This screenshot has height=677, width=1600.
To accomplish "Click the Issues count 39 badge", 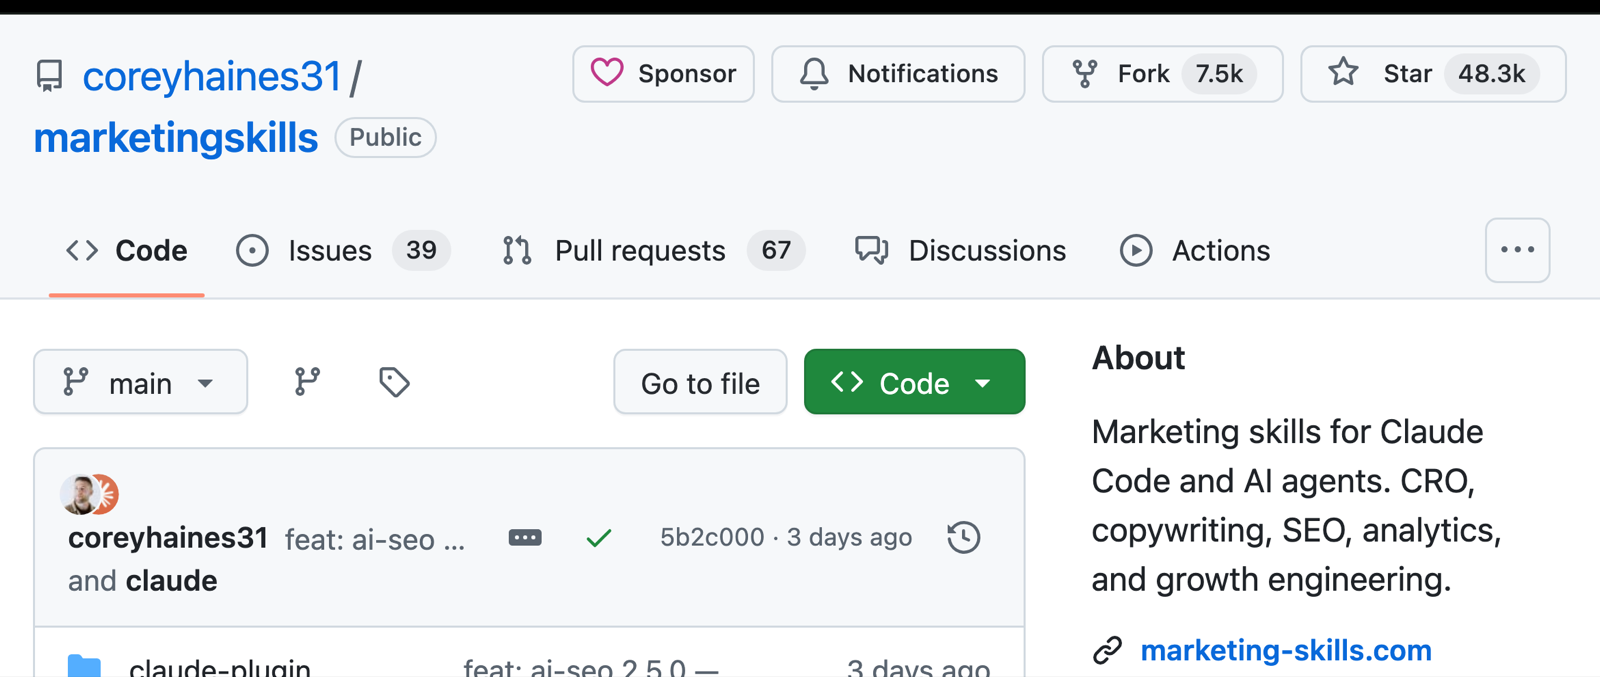I will click(421, 250).
